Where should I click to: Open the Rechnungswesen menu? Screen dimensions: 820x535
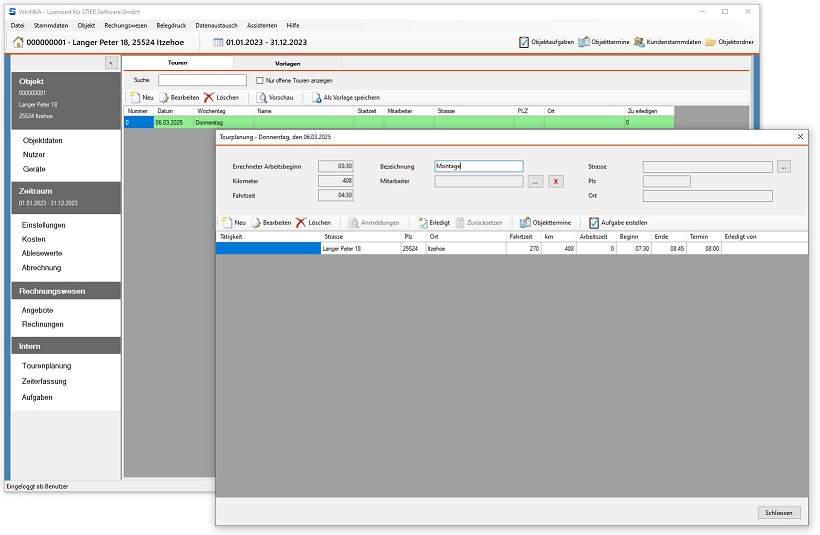point(126,24)
